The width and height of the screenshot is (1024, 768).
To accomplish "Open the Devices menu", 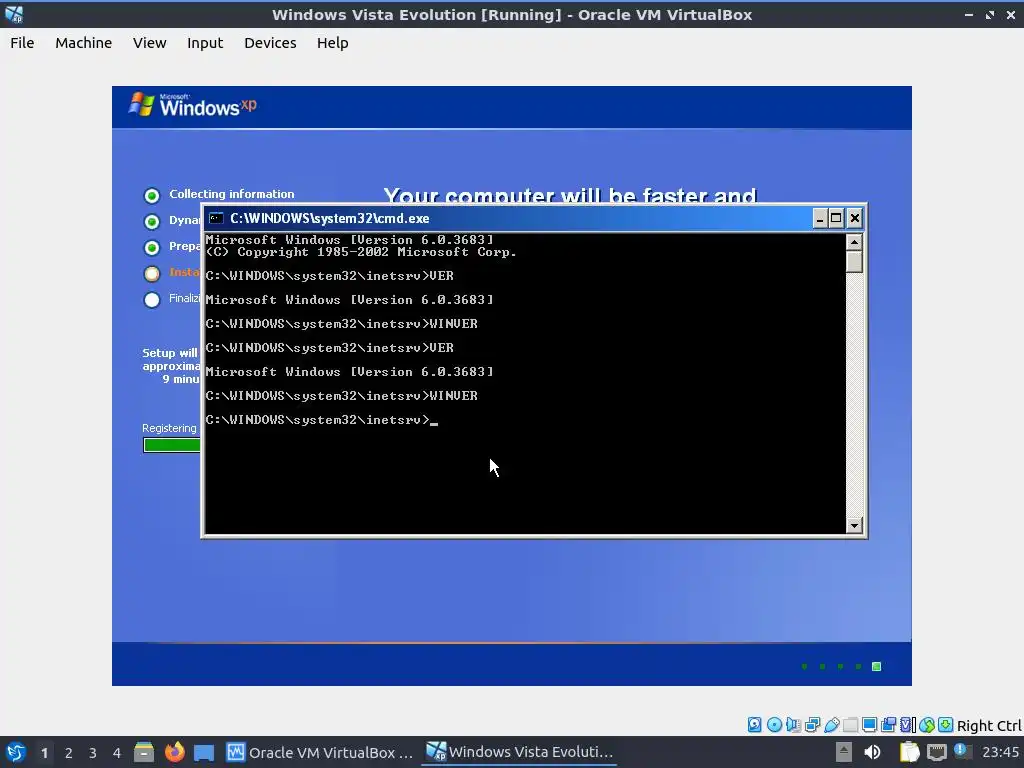I will (x=270, y=42).
